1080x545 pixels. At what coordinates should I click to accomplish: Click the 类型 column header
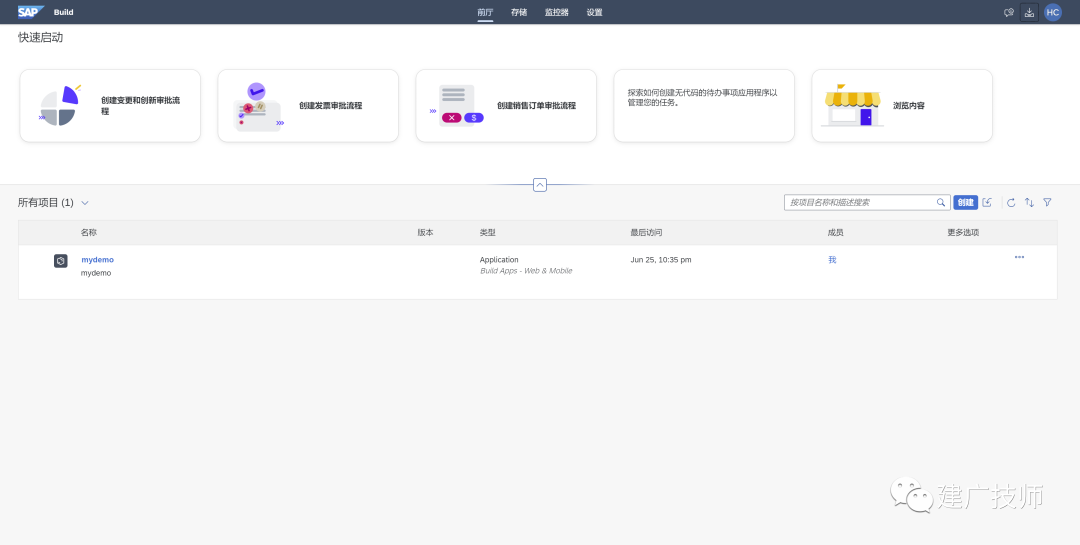(x=488, y=233)
